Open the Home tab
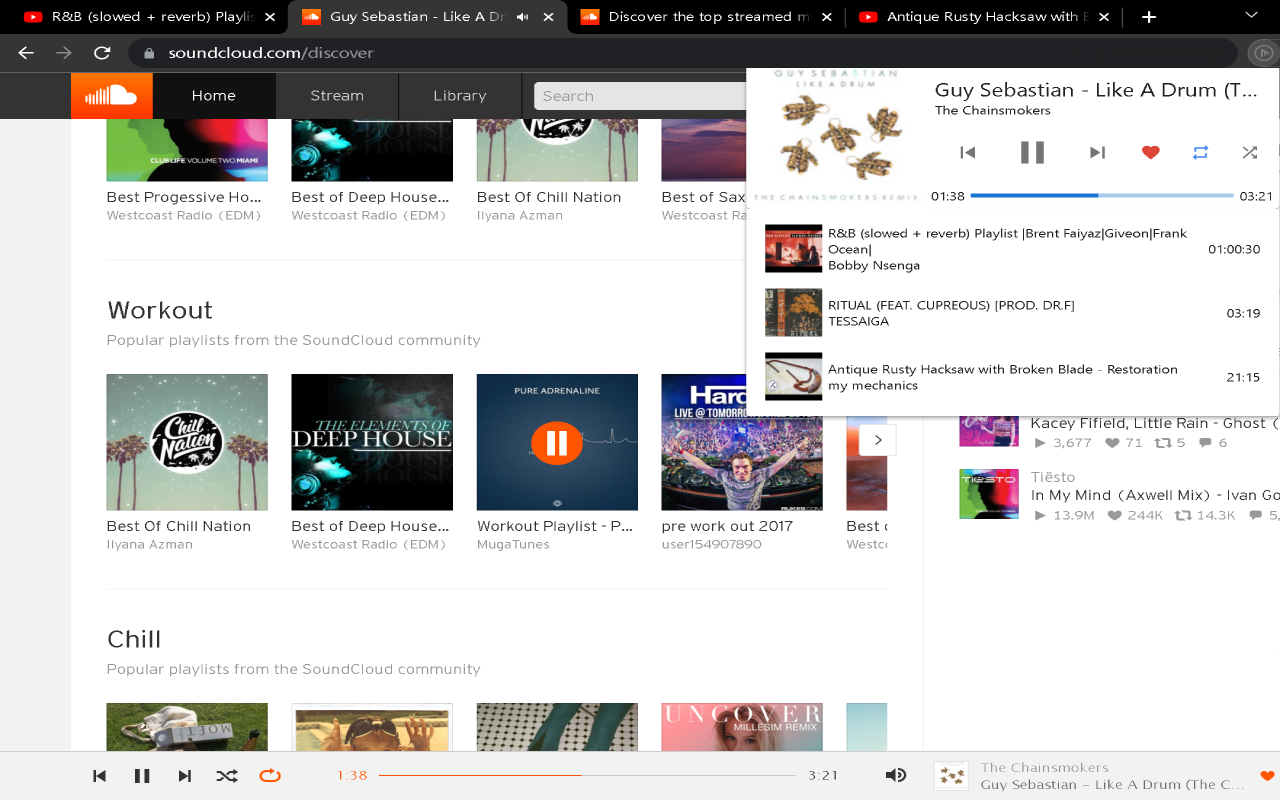This screenshot has height=800, width=1280. (x=213, y=96)
